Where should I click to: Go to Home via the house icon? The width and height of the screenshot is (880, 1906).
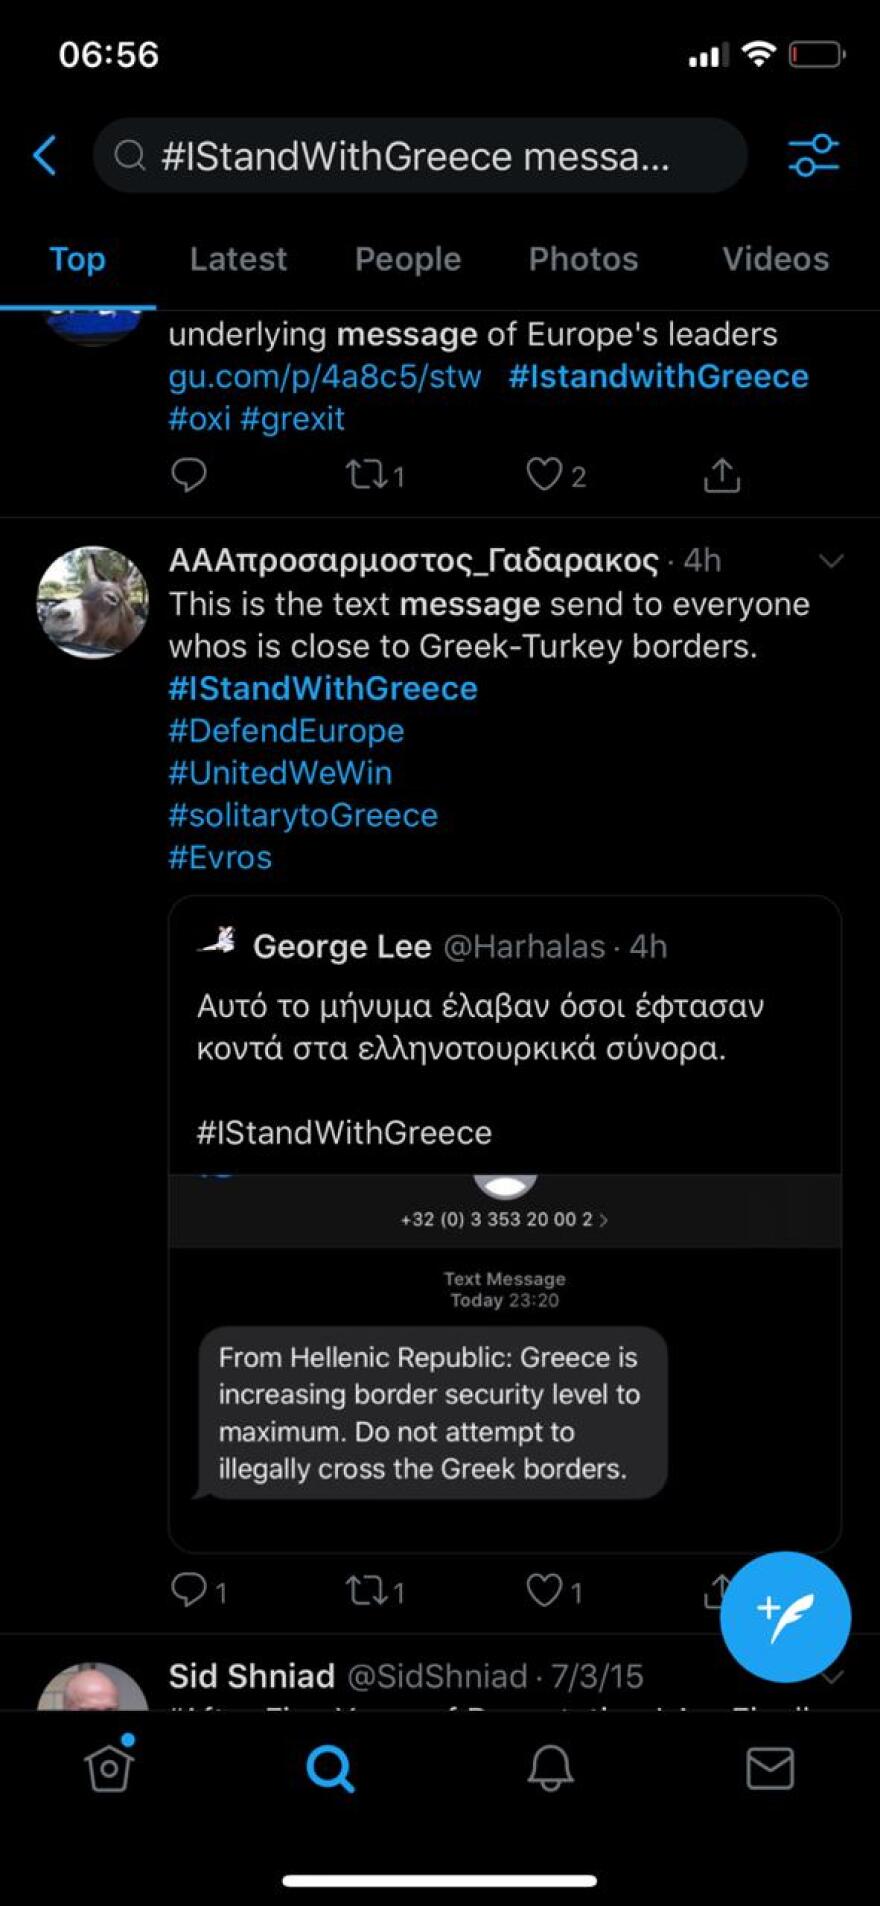(109, 1767)
